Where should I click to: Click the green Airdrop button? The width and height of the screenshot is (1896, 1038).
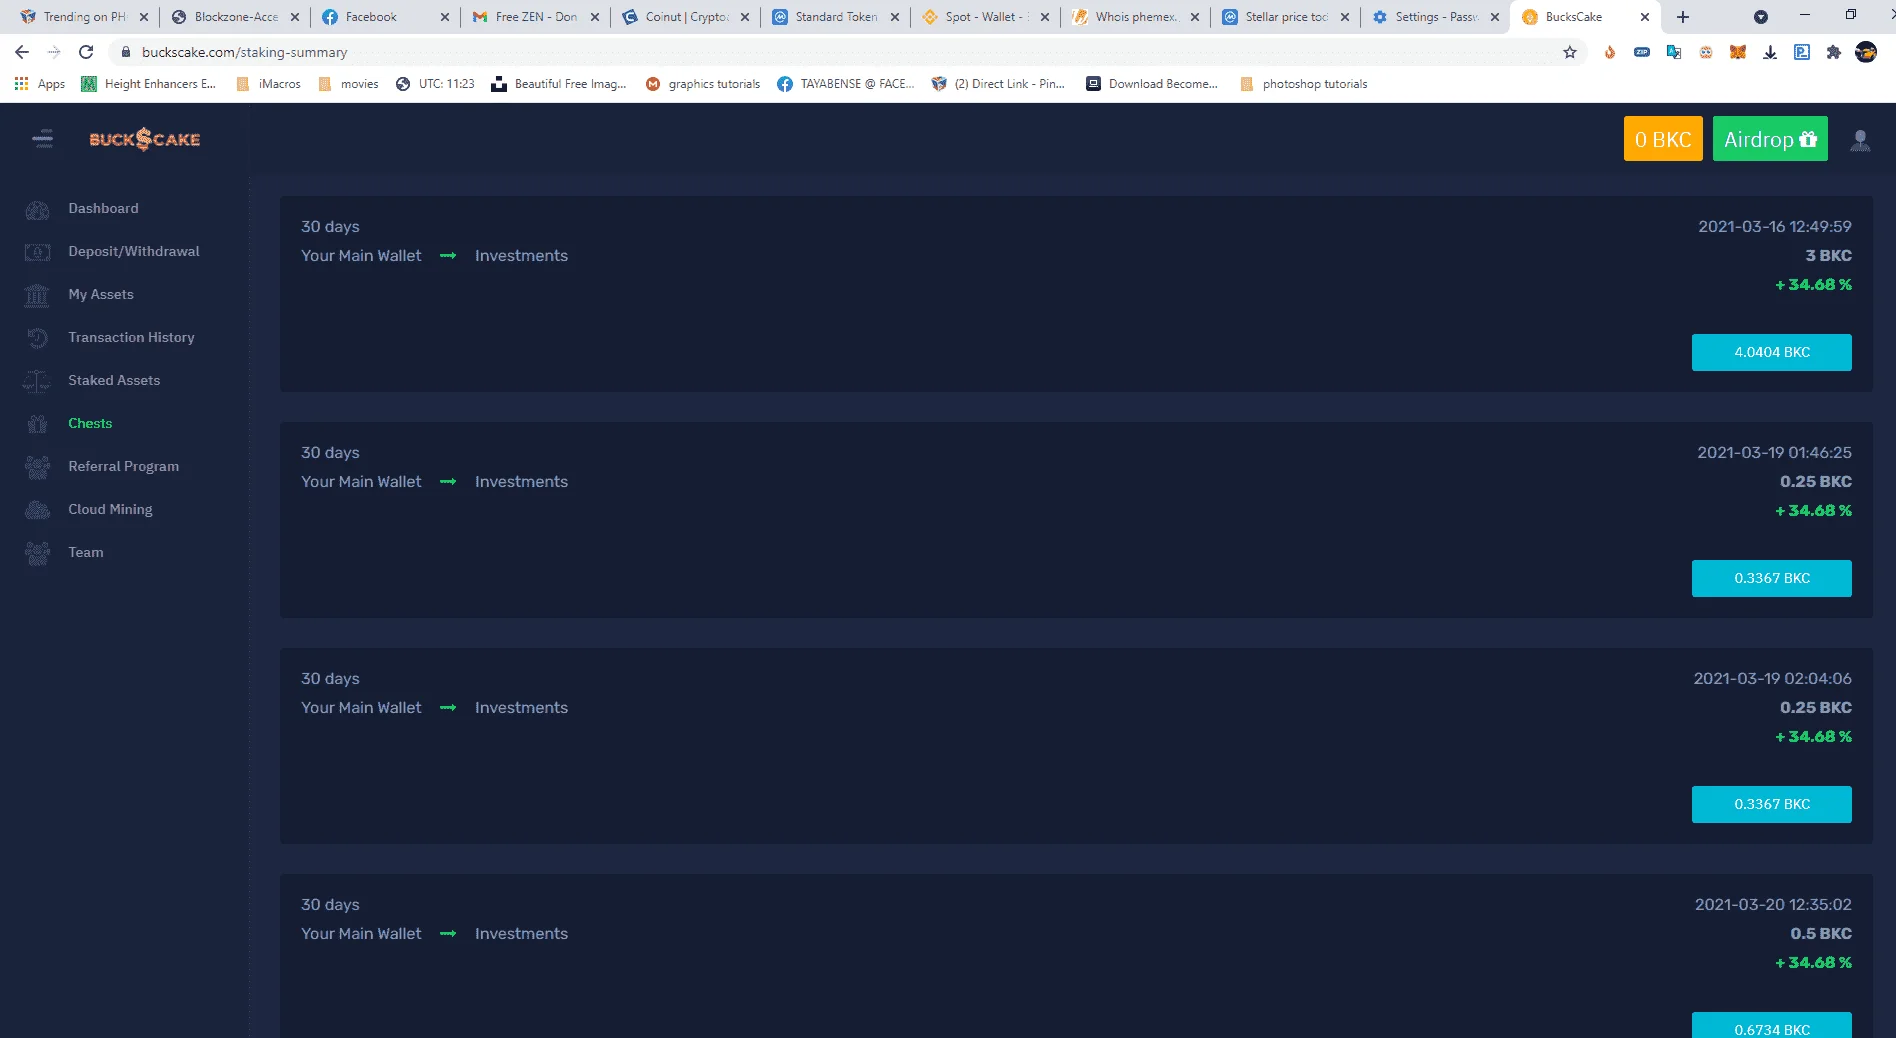point(1770,139)
